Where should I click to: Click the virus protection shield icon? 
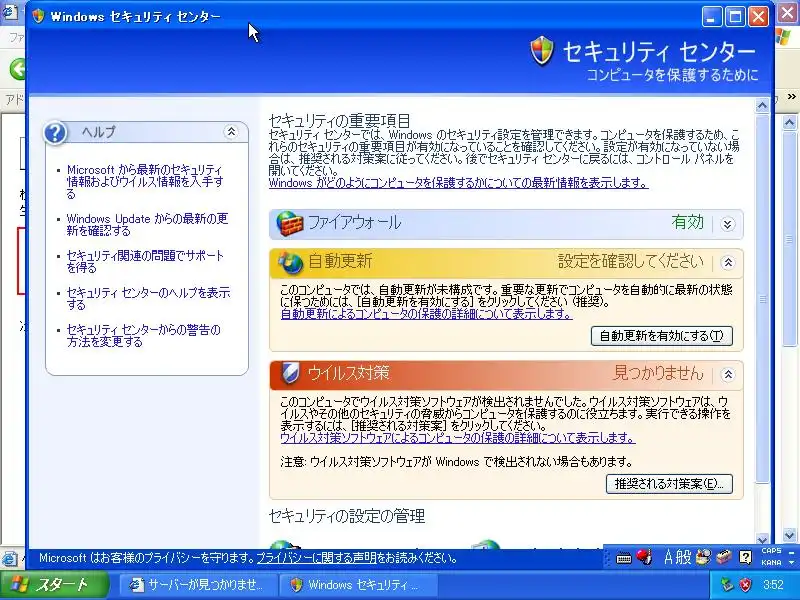(289, 374)
